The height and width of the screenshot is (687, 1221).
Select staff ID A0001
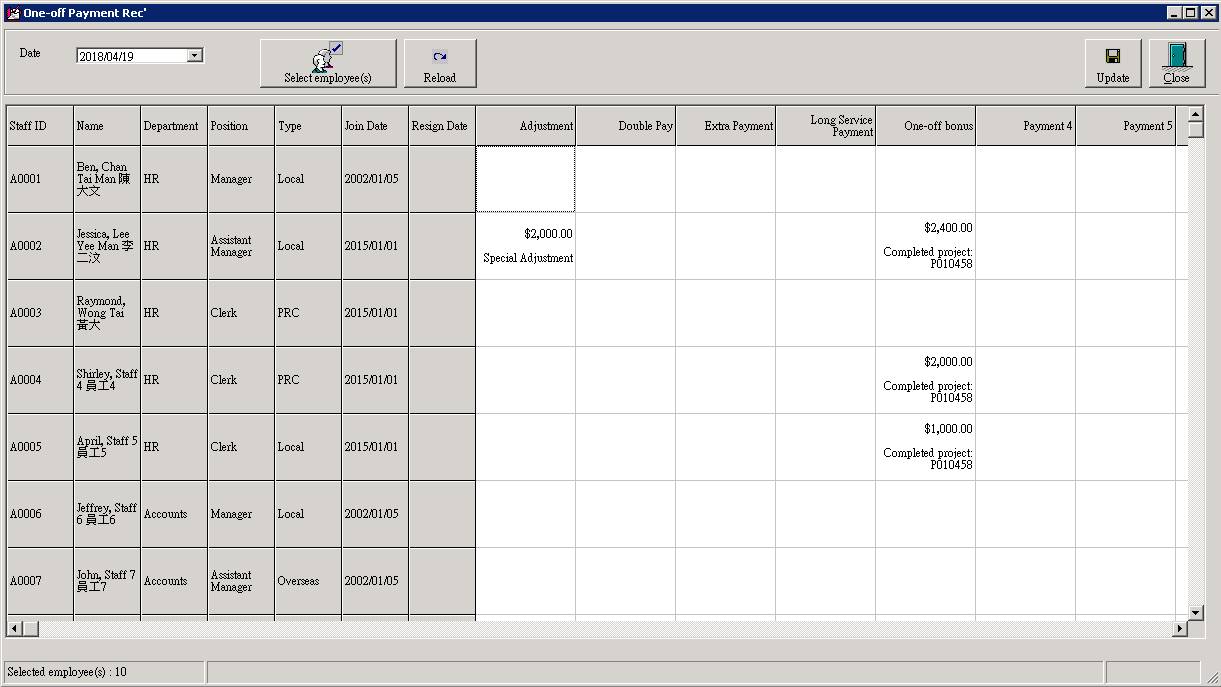point(40,179)
